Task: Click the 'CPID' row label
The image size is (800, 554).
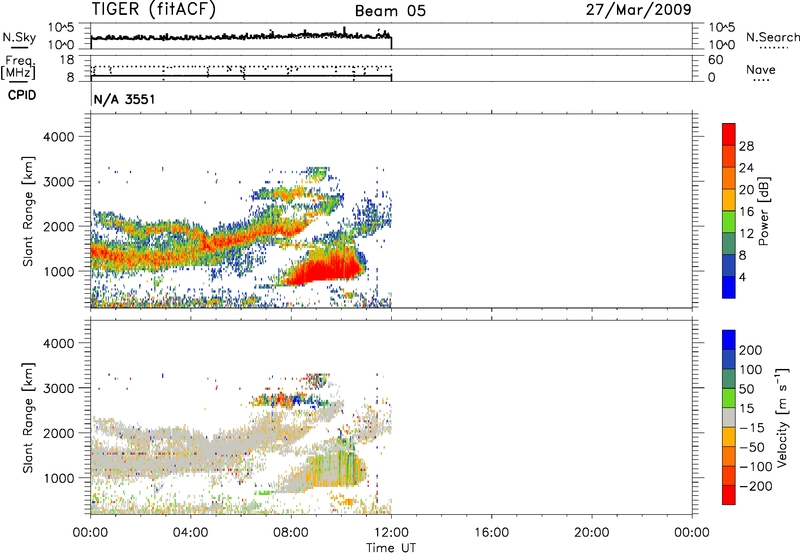Action: (x=22, y=95)
